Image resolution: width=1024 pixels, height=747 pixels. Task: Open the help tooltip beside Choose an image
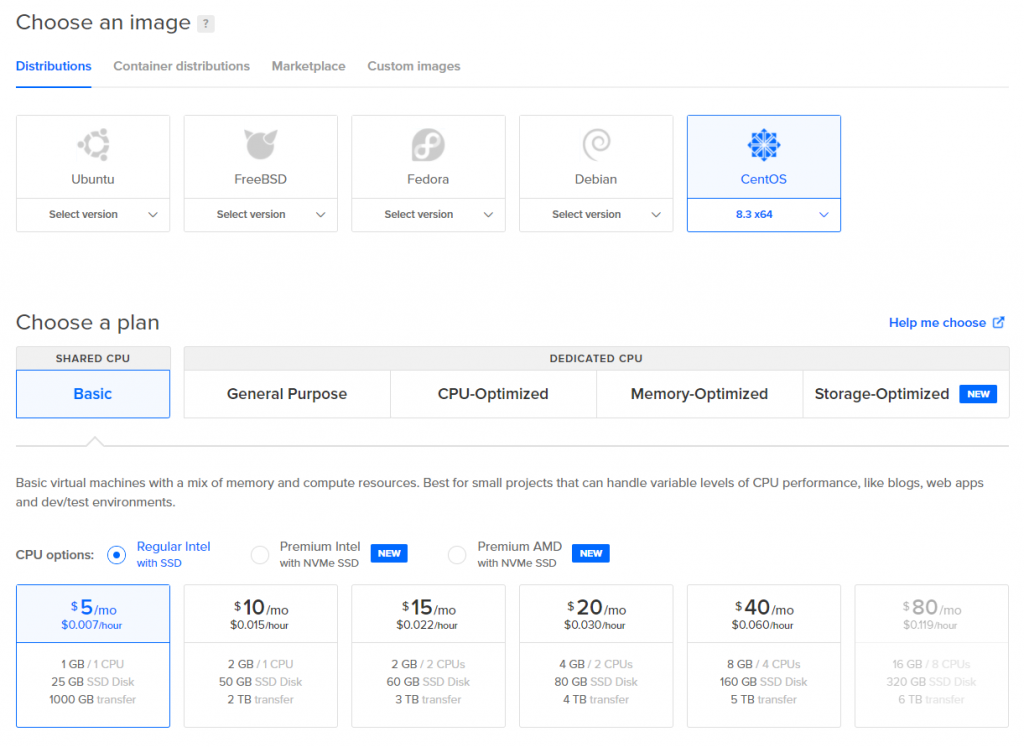click(x=207, y=22)
